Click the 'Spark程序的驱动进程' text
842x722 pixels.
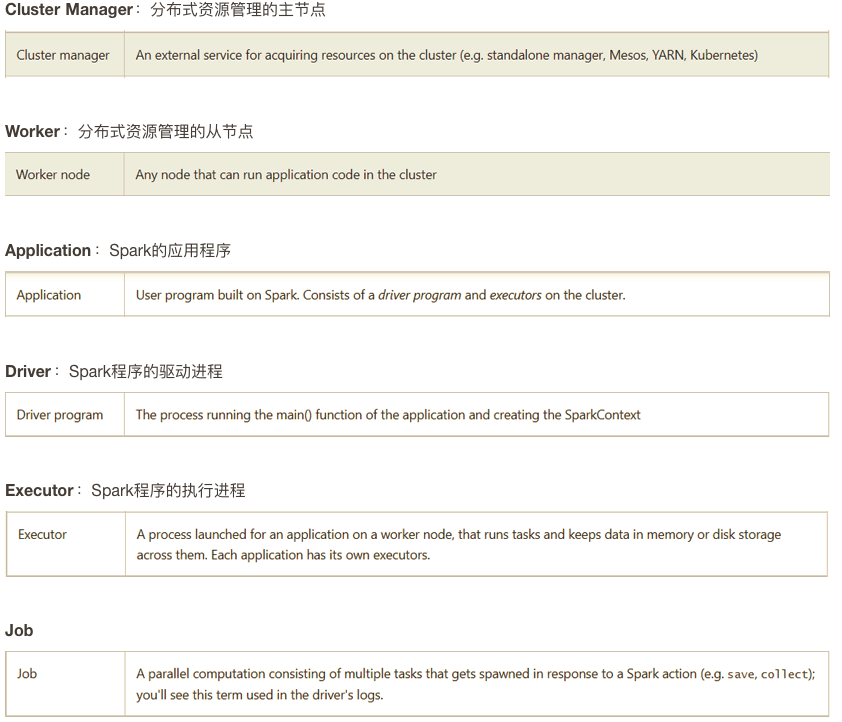pyautogui.click(x=146, y=371)
